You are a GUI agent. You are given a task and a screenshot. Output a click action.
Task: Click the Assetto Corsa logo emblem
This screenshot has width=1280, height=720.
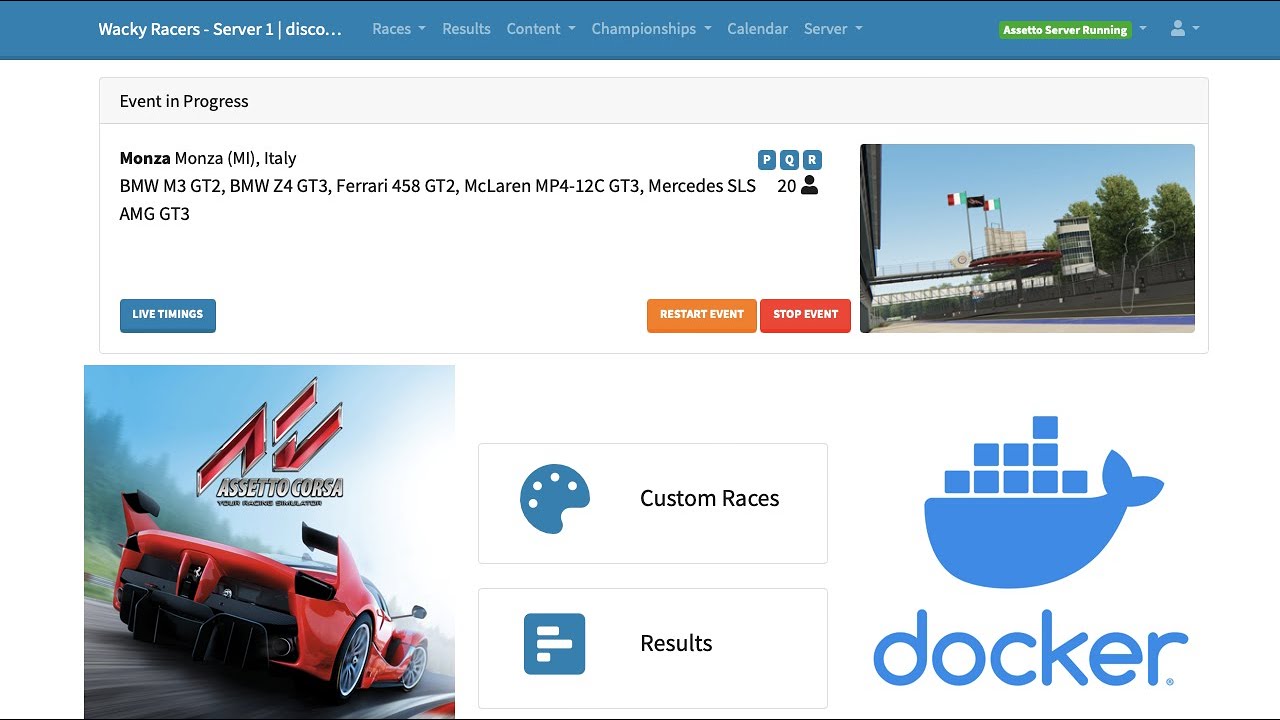[270, 440]
